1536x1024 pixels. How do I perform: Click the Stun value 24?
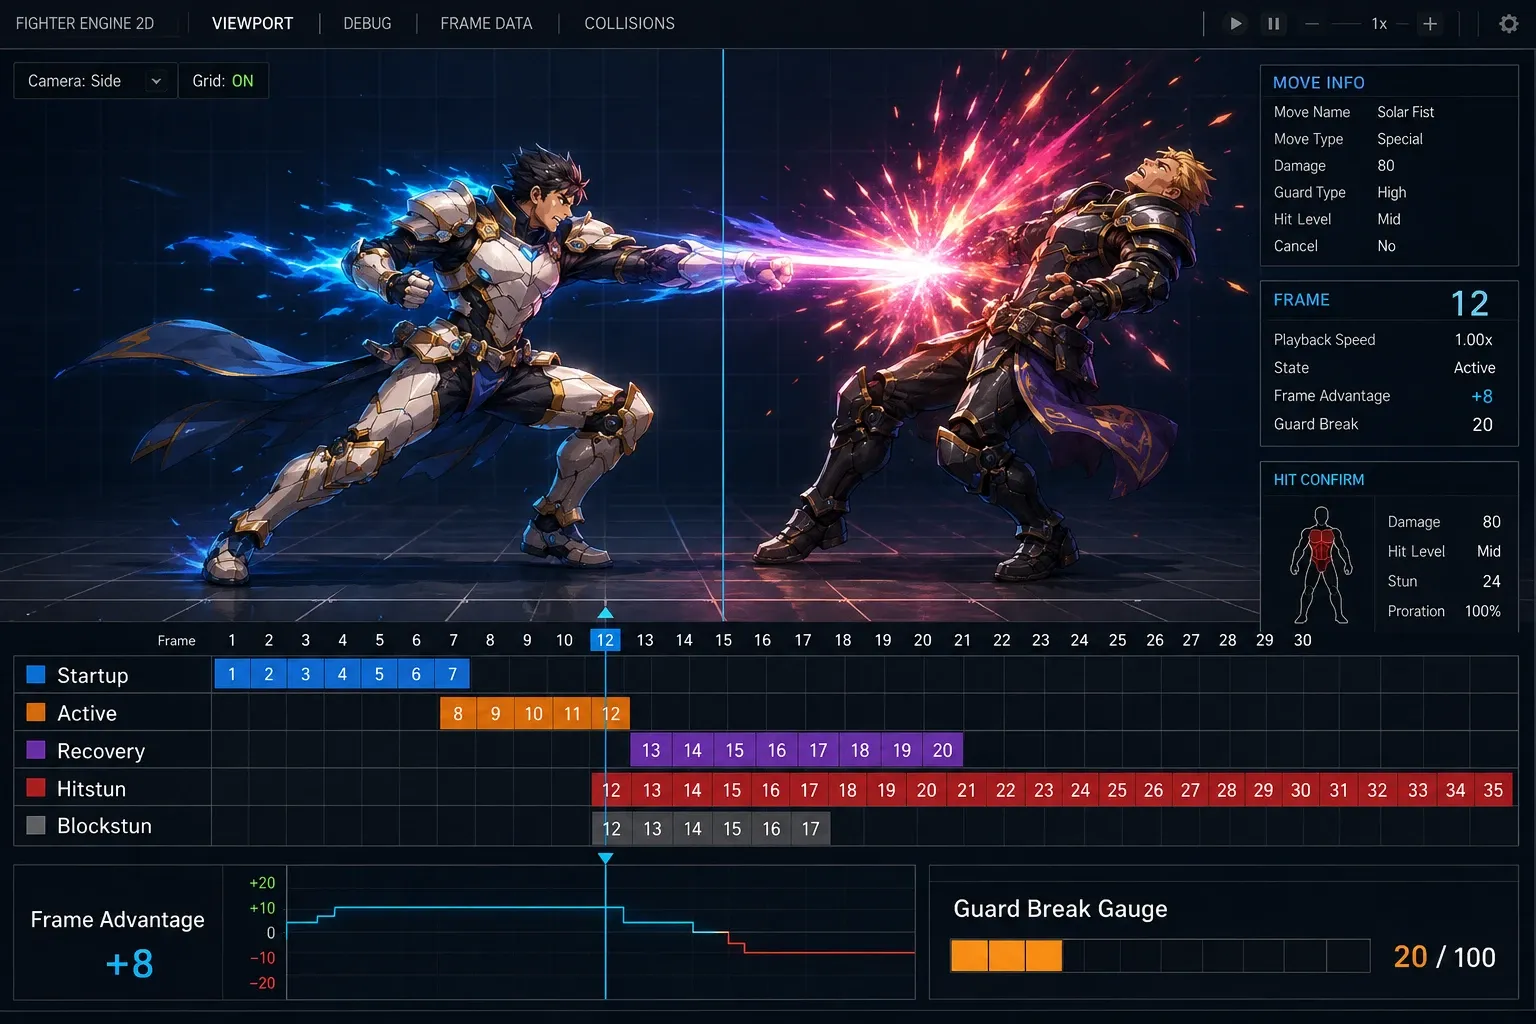[1491, 581]
